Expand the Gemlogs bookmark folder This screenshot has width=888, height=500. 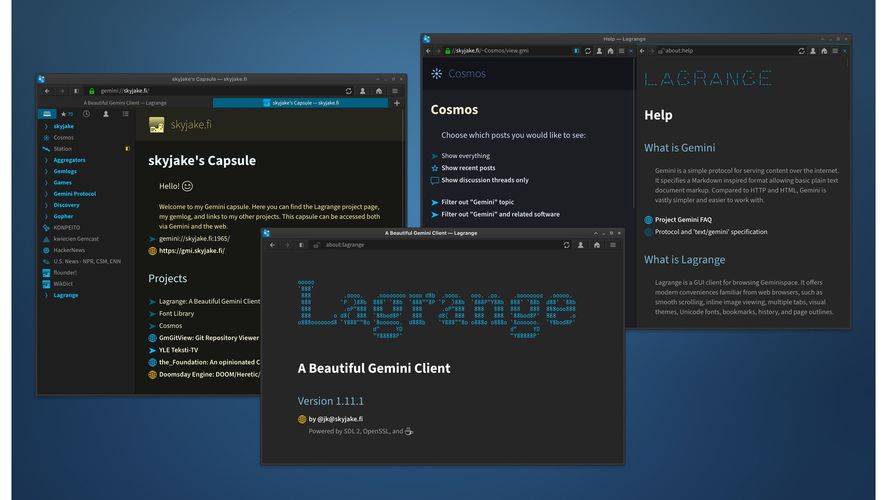point(64,171)
